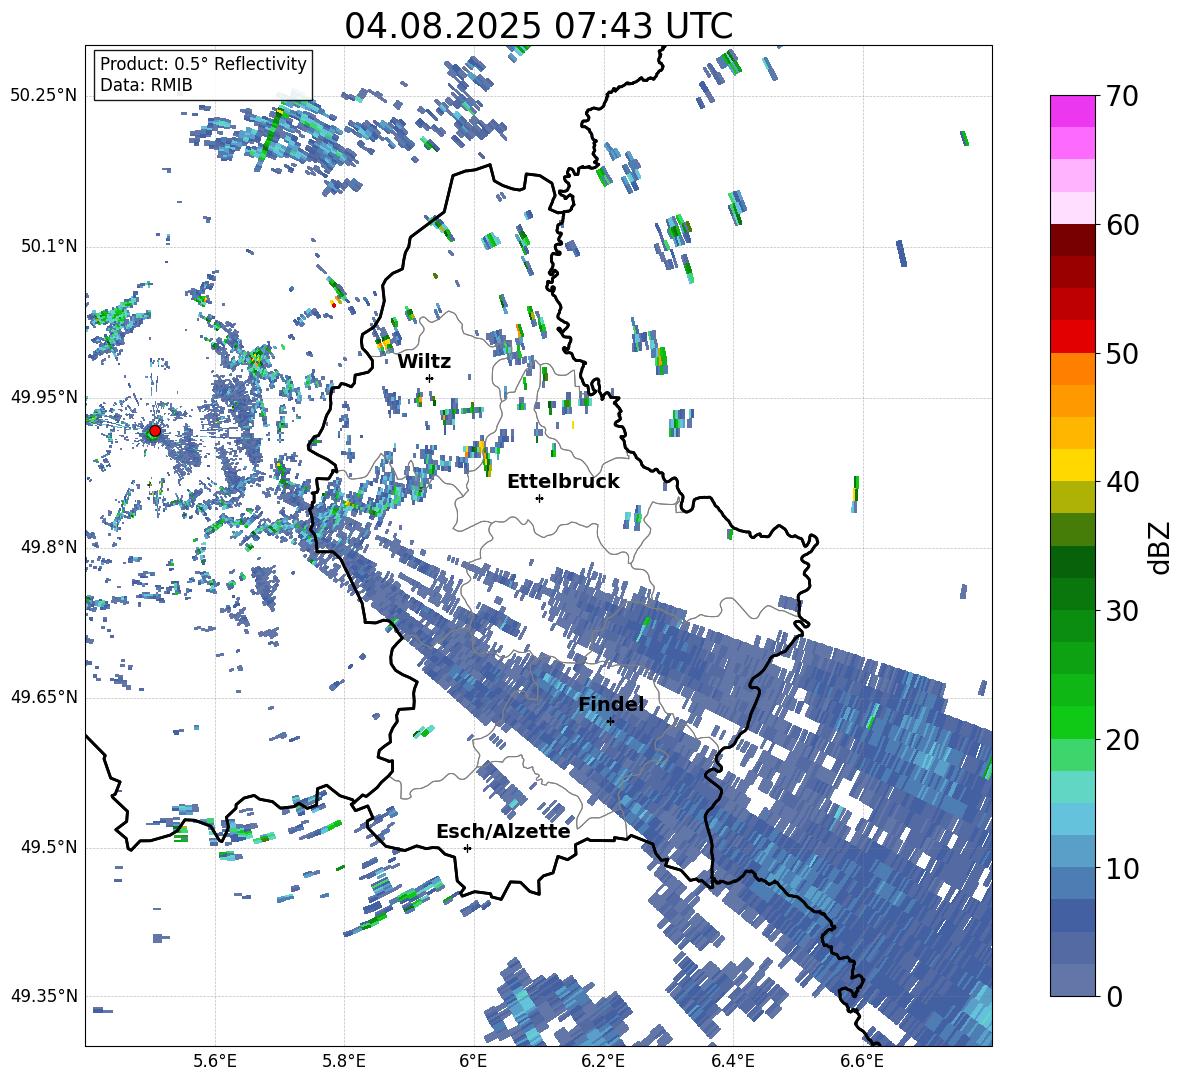Click the Data: RMIB text
The width and height of the screenshot is (1184, 1081).
(x=146, y=85)
